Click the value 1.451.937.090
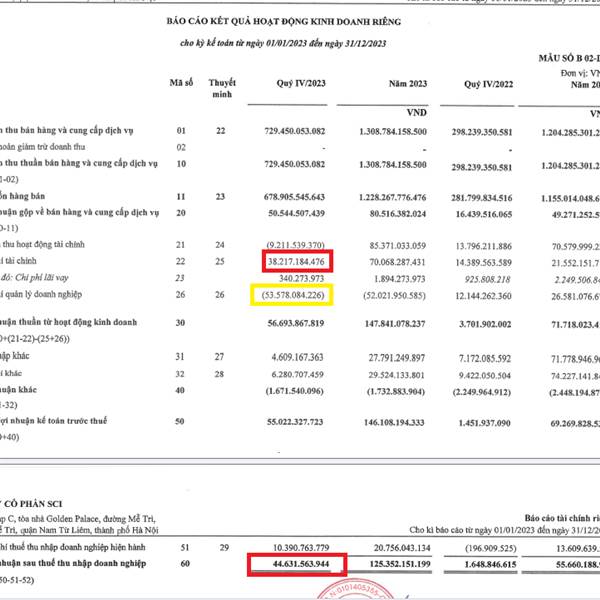 tap(485, 423)
